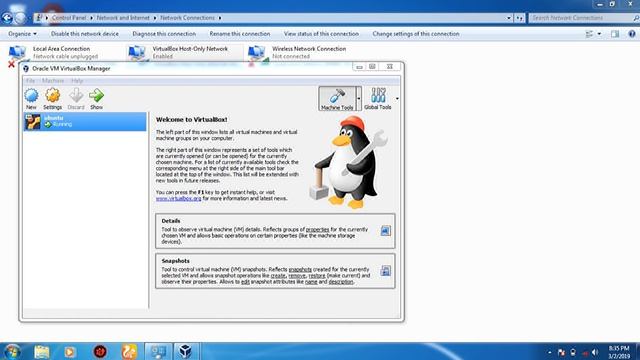
Task: Click the volume speaker tray icon
Action: (x=595, y=352)
